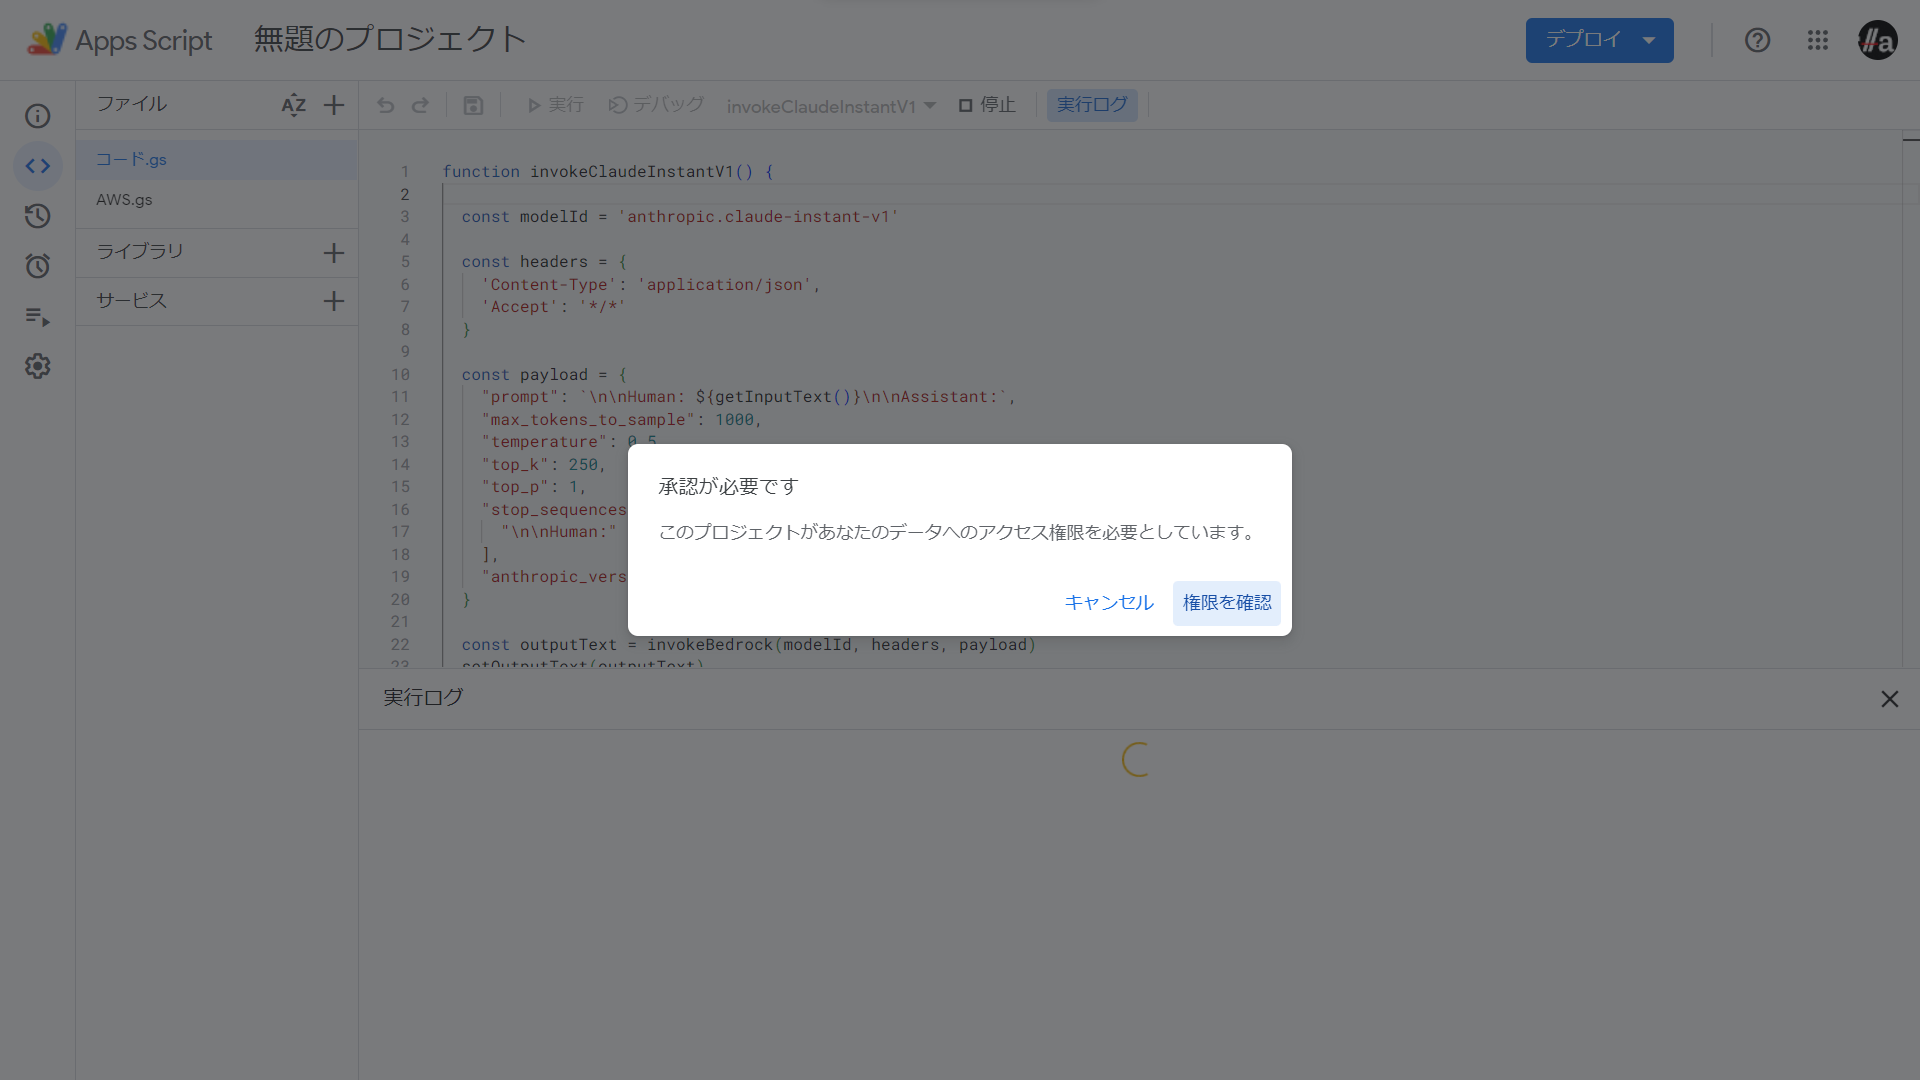Click 権限を確認 to review permissions
Image resolution: width=1920 pixels, height=1080 pixels.
[x=1226, y=603]
